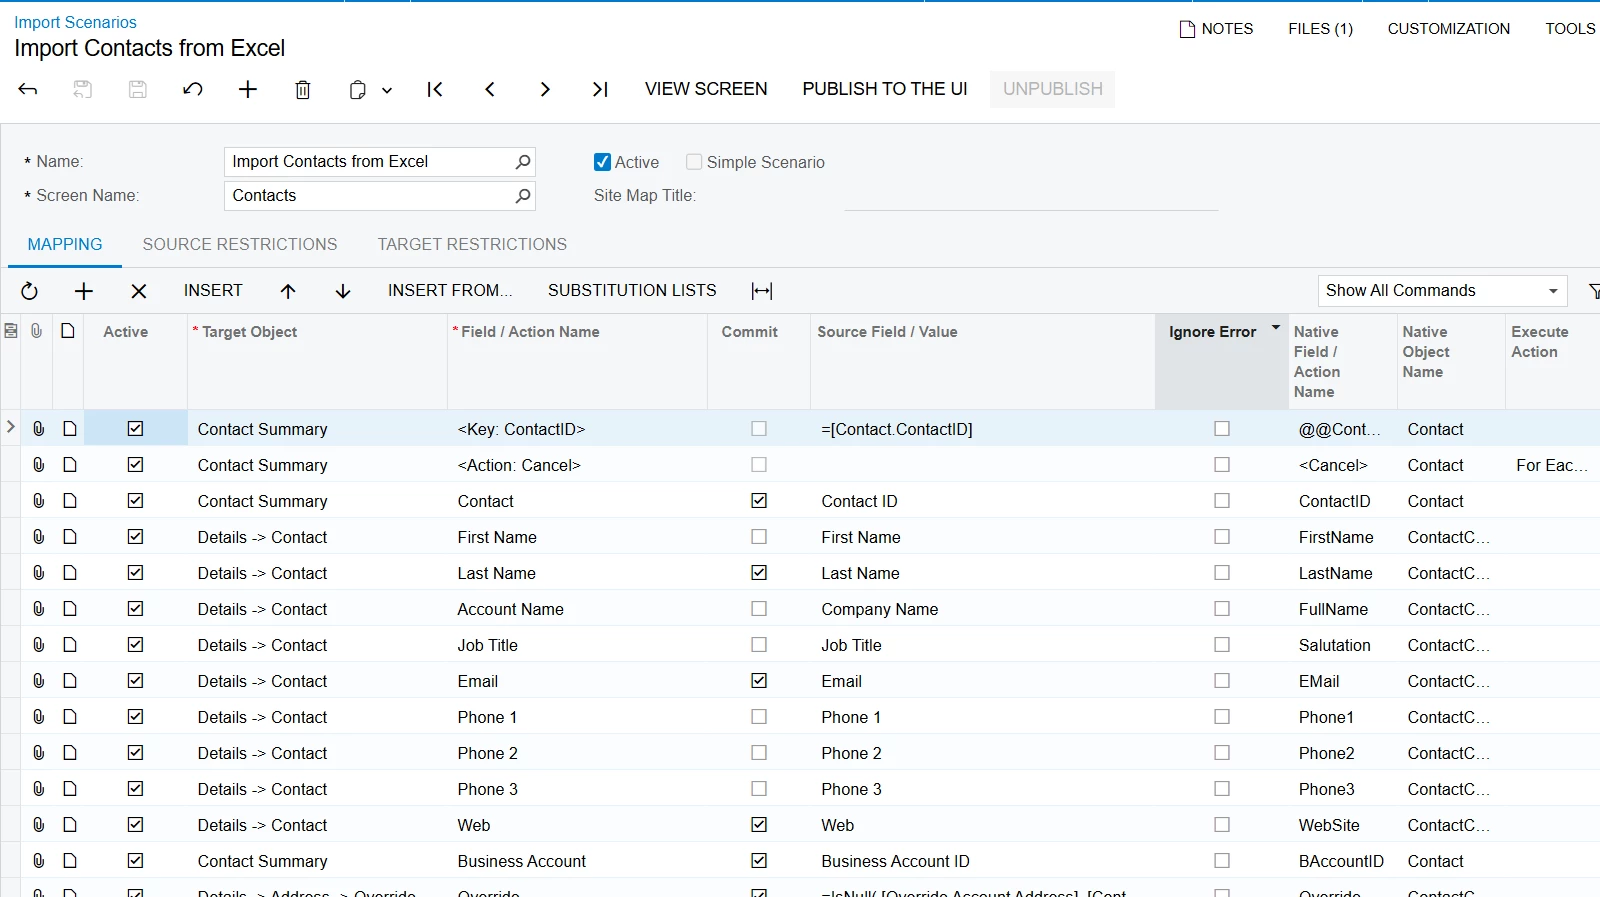Image resolution: width=1600 pixels, height=897 pixels.
Task: Uncheck the Active scenario checkbox
Action: click(602, 162)
